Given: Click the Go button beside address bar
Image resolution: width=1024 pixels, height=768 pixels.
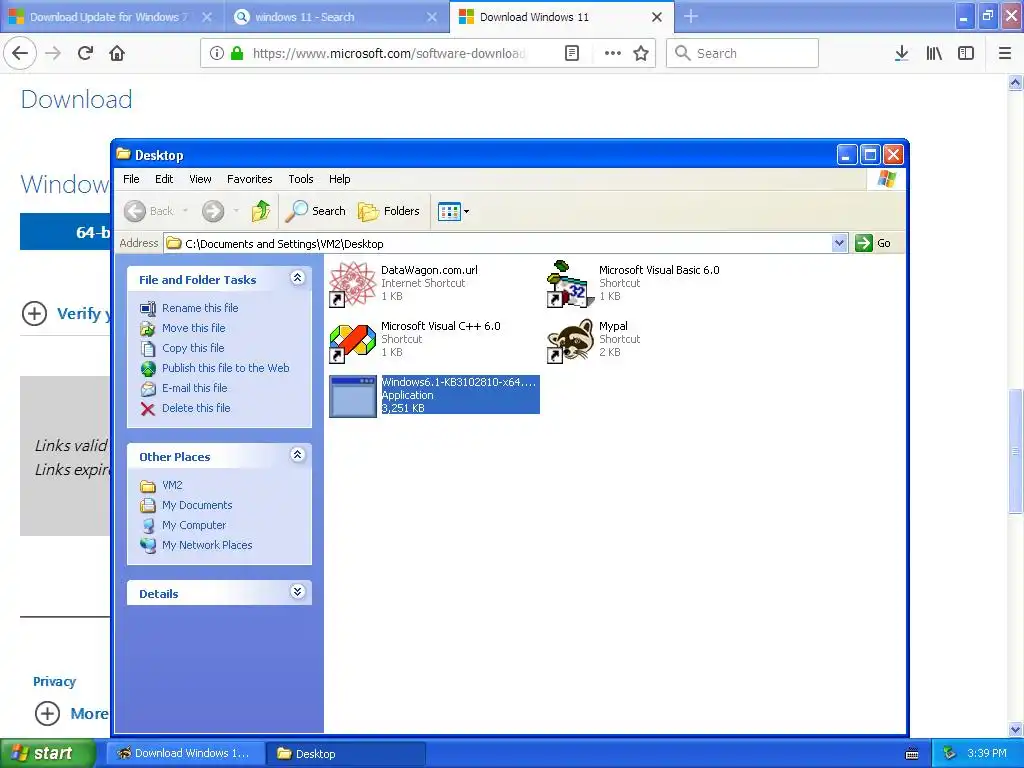Looking at the screenshot, I should 874,243.
